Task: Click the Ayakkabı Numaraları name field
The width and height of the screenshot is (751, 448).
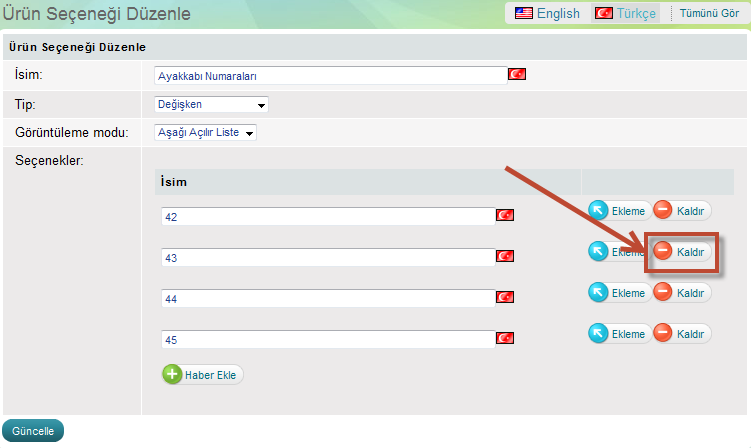Action: coord(330,75)
